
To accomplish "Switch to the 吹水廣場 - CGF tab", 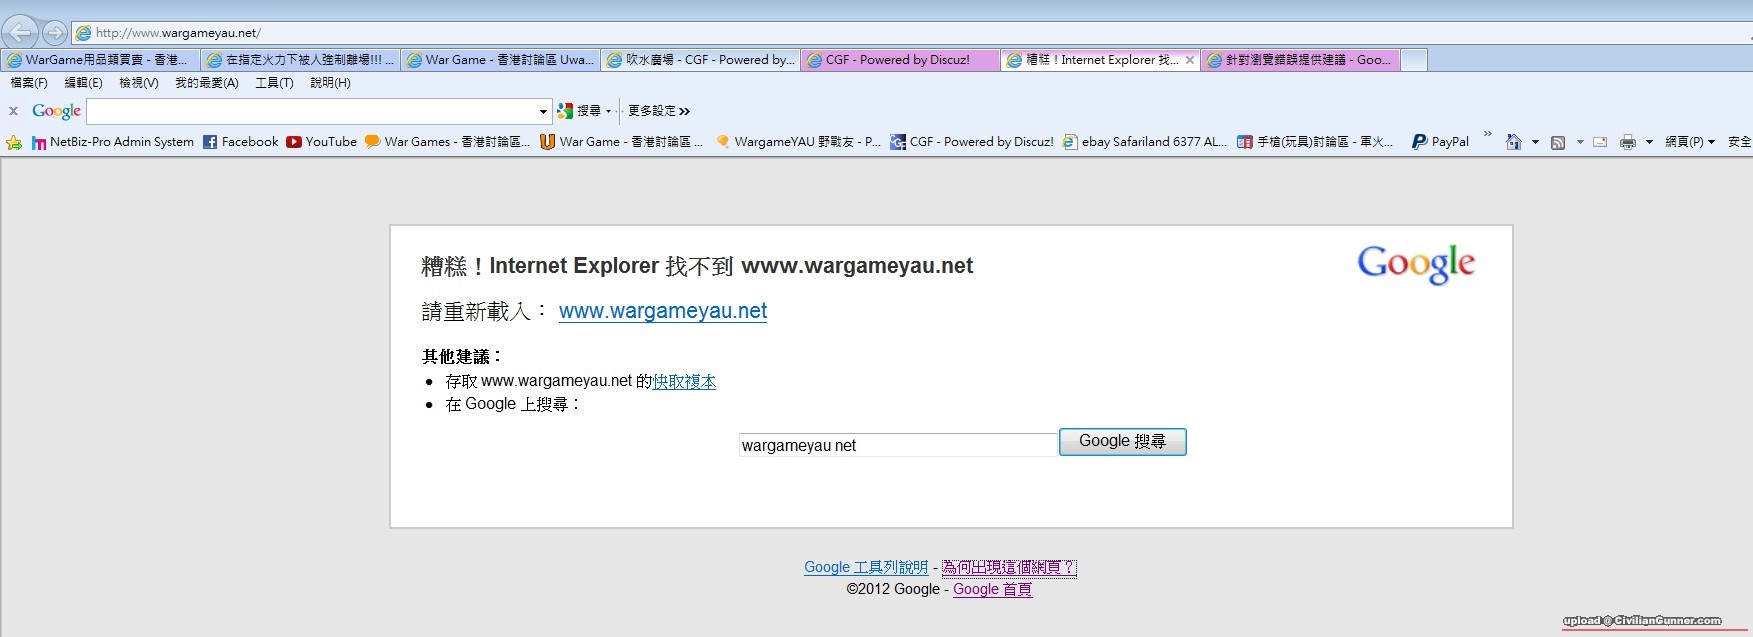I will (x=700, y=60).
